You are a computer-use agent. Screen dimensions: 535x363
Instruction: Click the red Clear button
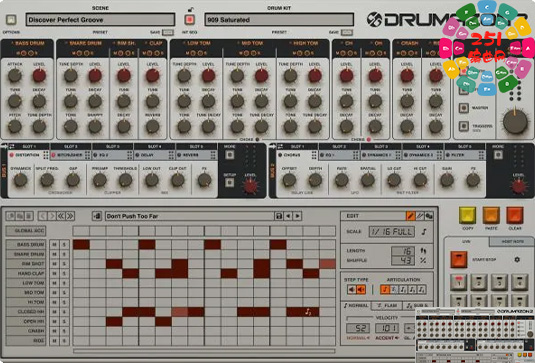(515, 215)
